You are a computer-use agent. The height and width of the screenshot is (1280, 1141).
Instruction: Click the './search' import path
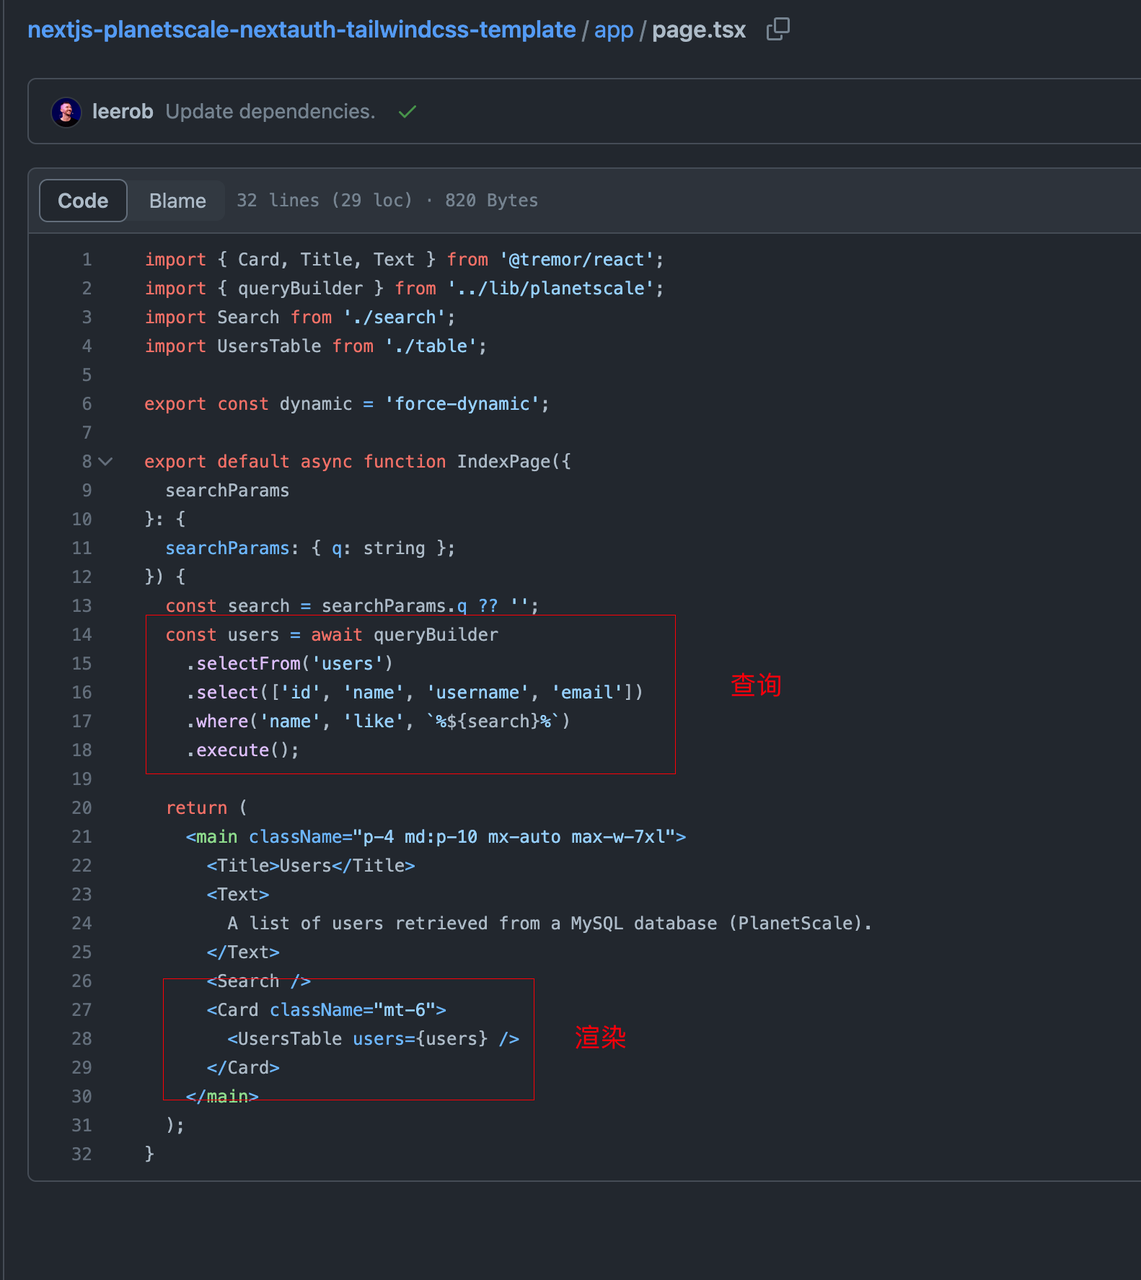pyautogui.click(x=394, y=318)
